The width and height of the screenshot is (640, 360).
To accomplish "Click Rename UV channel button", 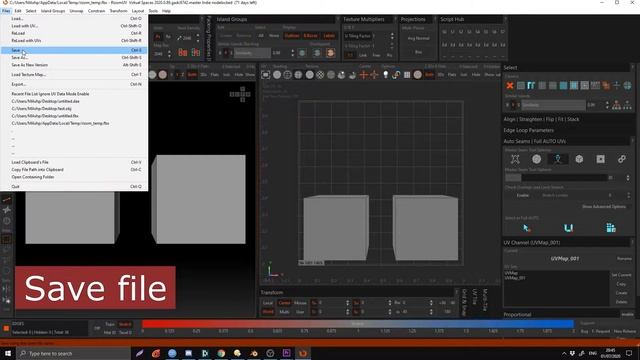I will point(624,259).
